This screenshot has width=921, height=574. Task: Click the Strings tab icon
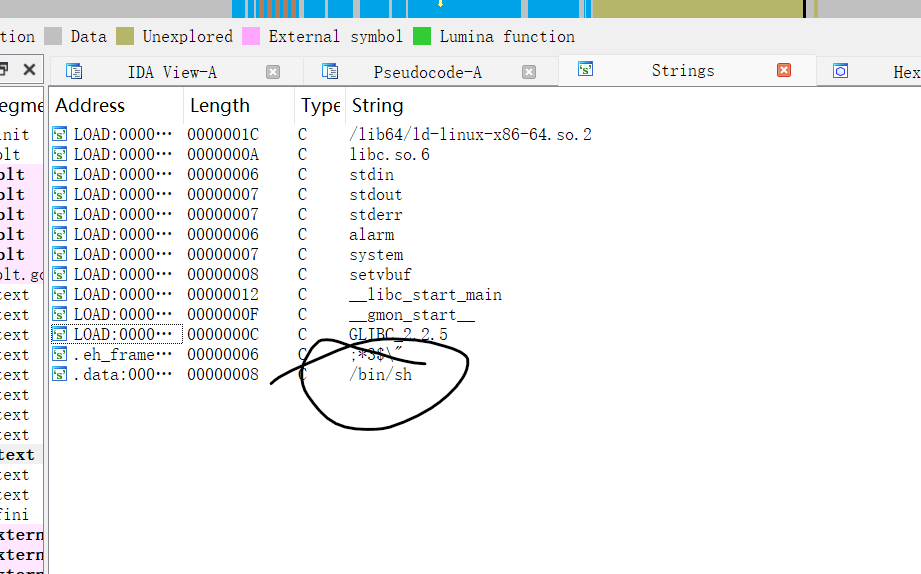(586, 70)
